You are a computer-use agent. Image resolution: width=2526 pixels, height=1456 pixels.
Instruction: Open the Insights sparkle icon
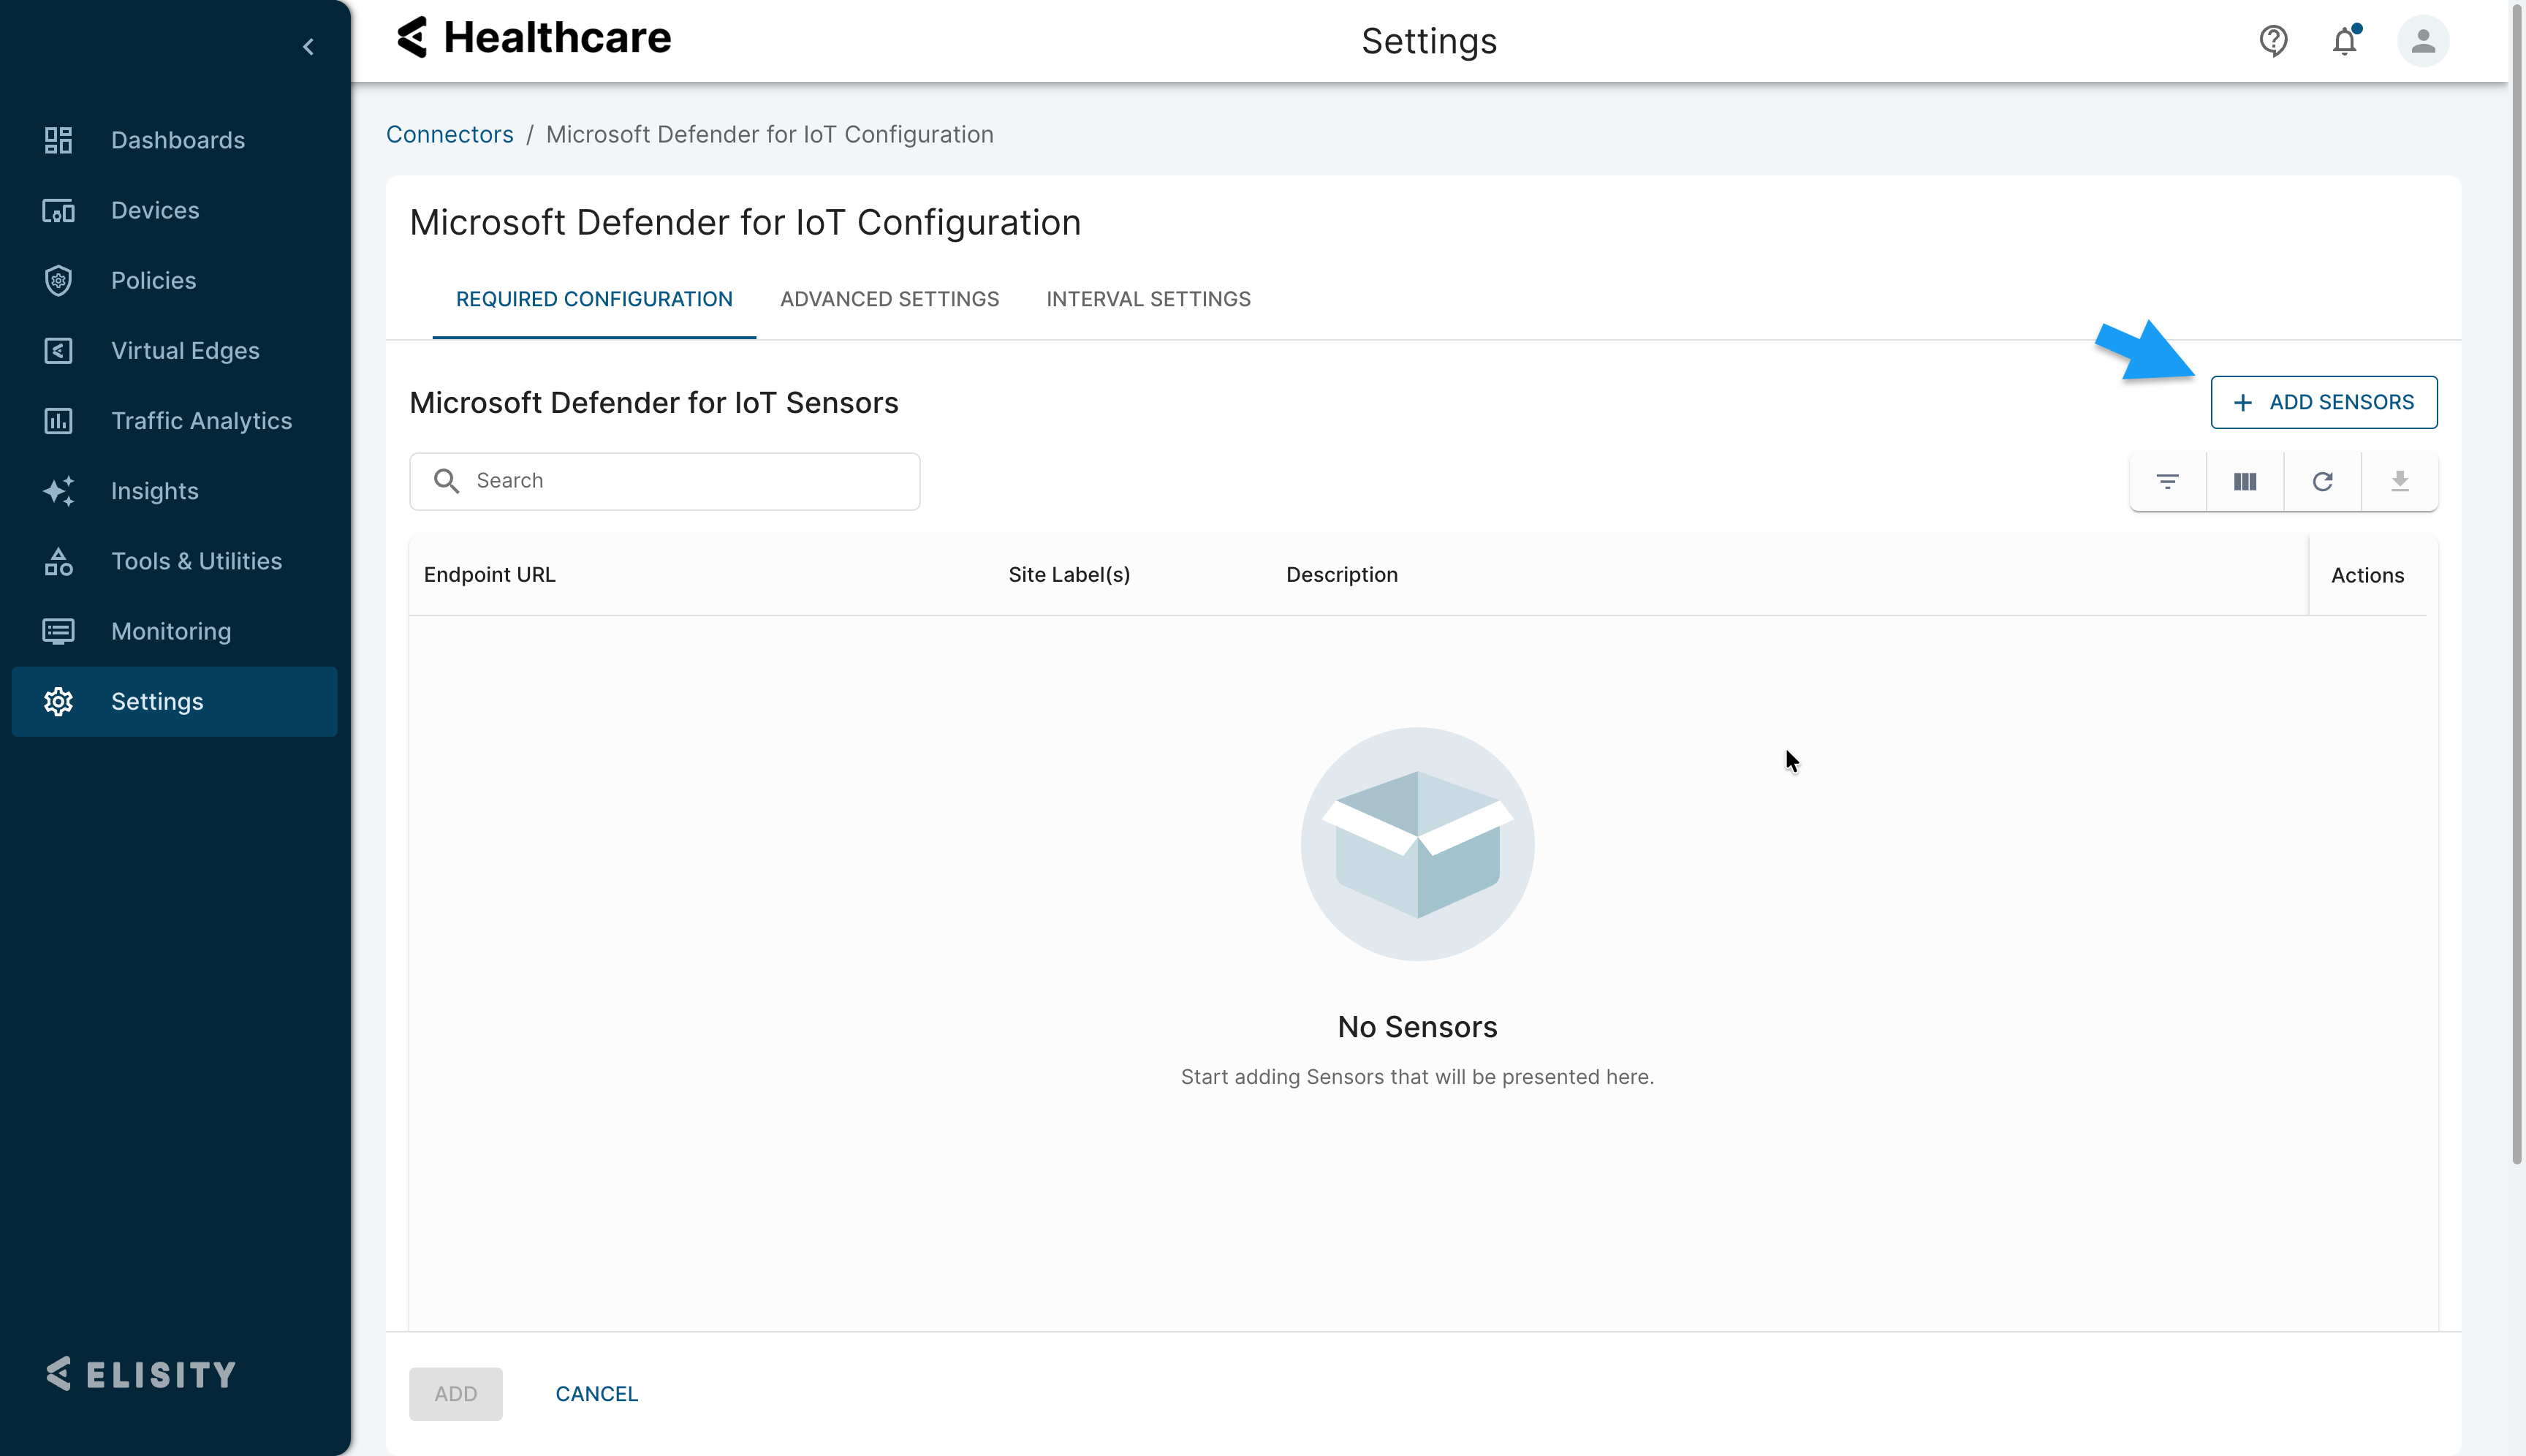pyautogui.click(x=59, y=491)
